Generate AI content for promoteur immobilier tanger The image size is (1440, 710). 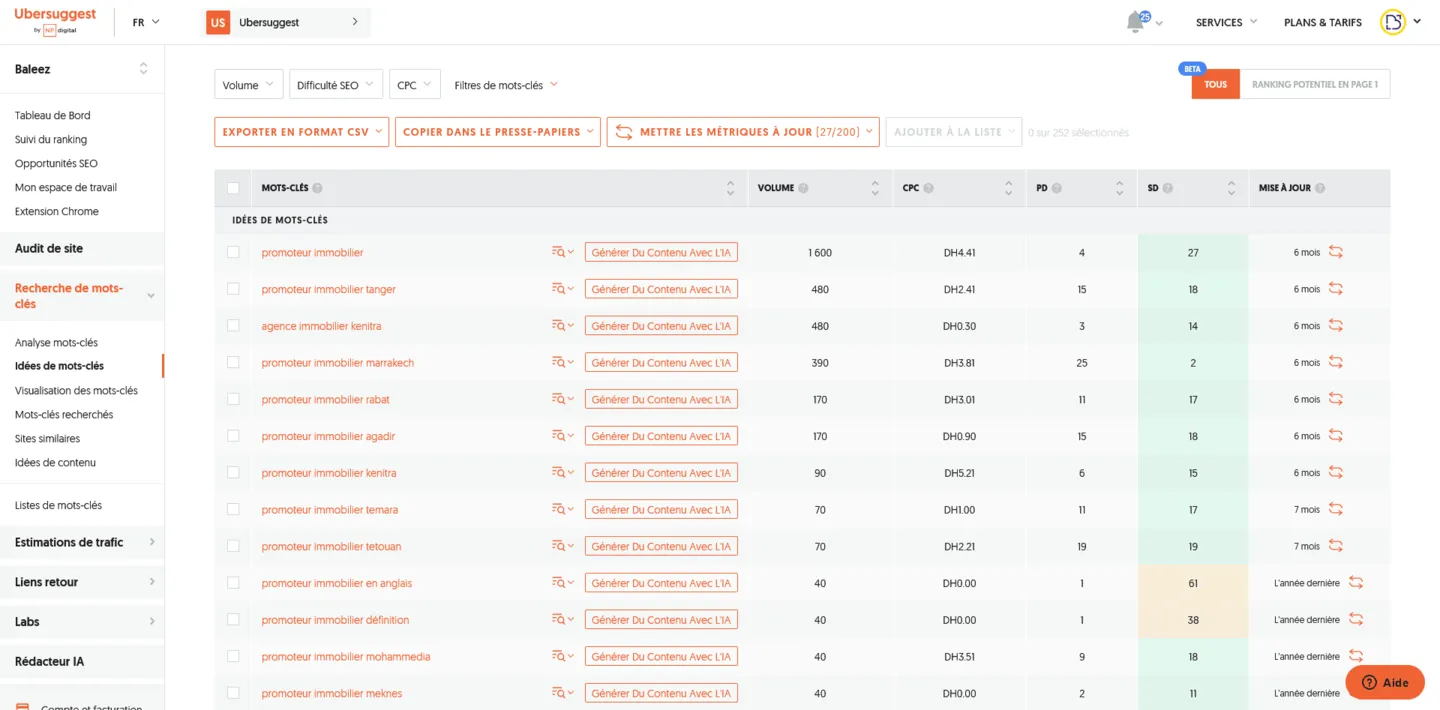pos(661,289)
